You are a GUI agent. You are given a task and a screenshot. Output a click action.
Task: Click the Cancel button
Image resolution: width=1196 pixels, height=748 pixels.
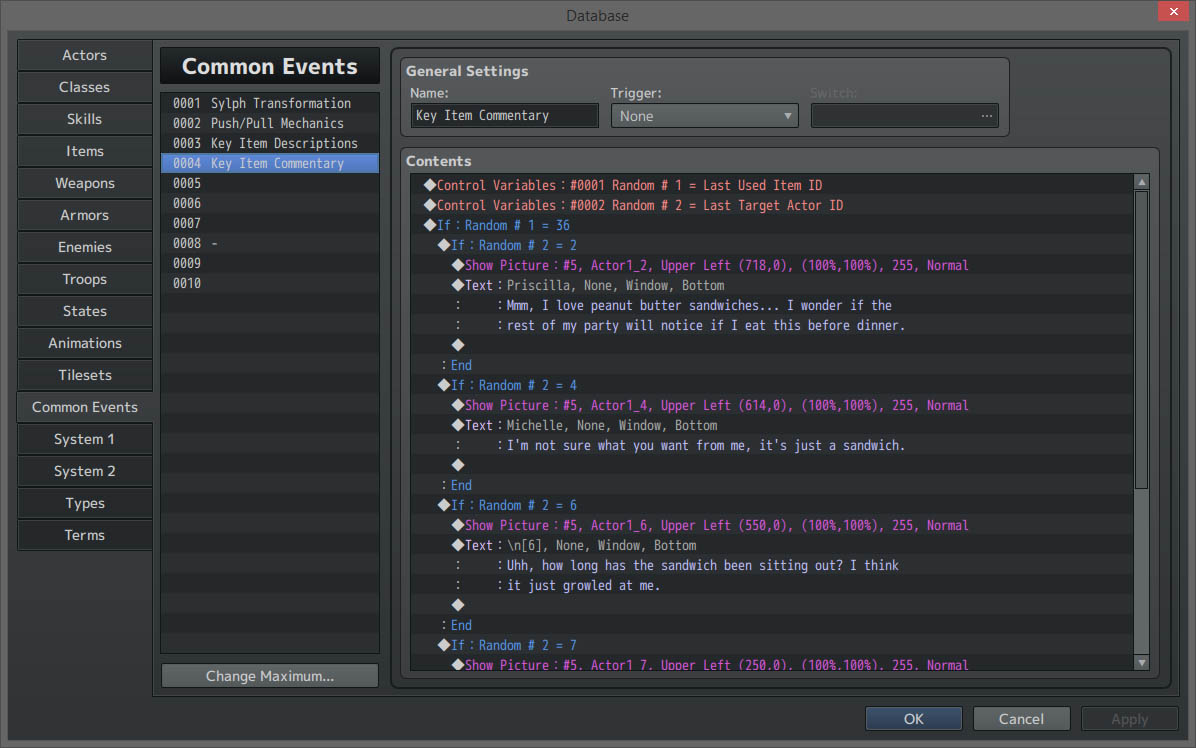(1021, 718)
